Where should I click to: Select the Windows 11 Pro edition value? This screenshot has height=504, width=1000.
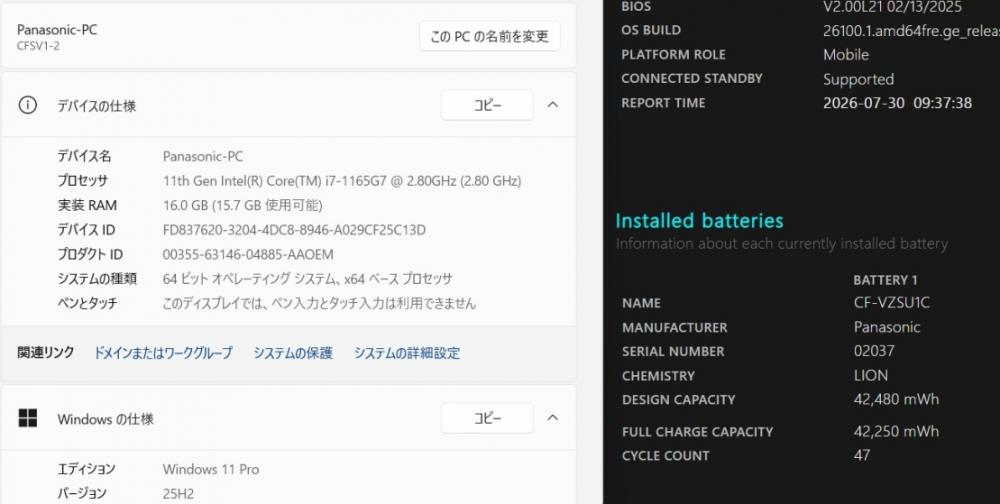pyautogui.click(x=210, y=470)
